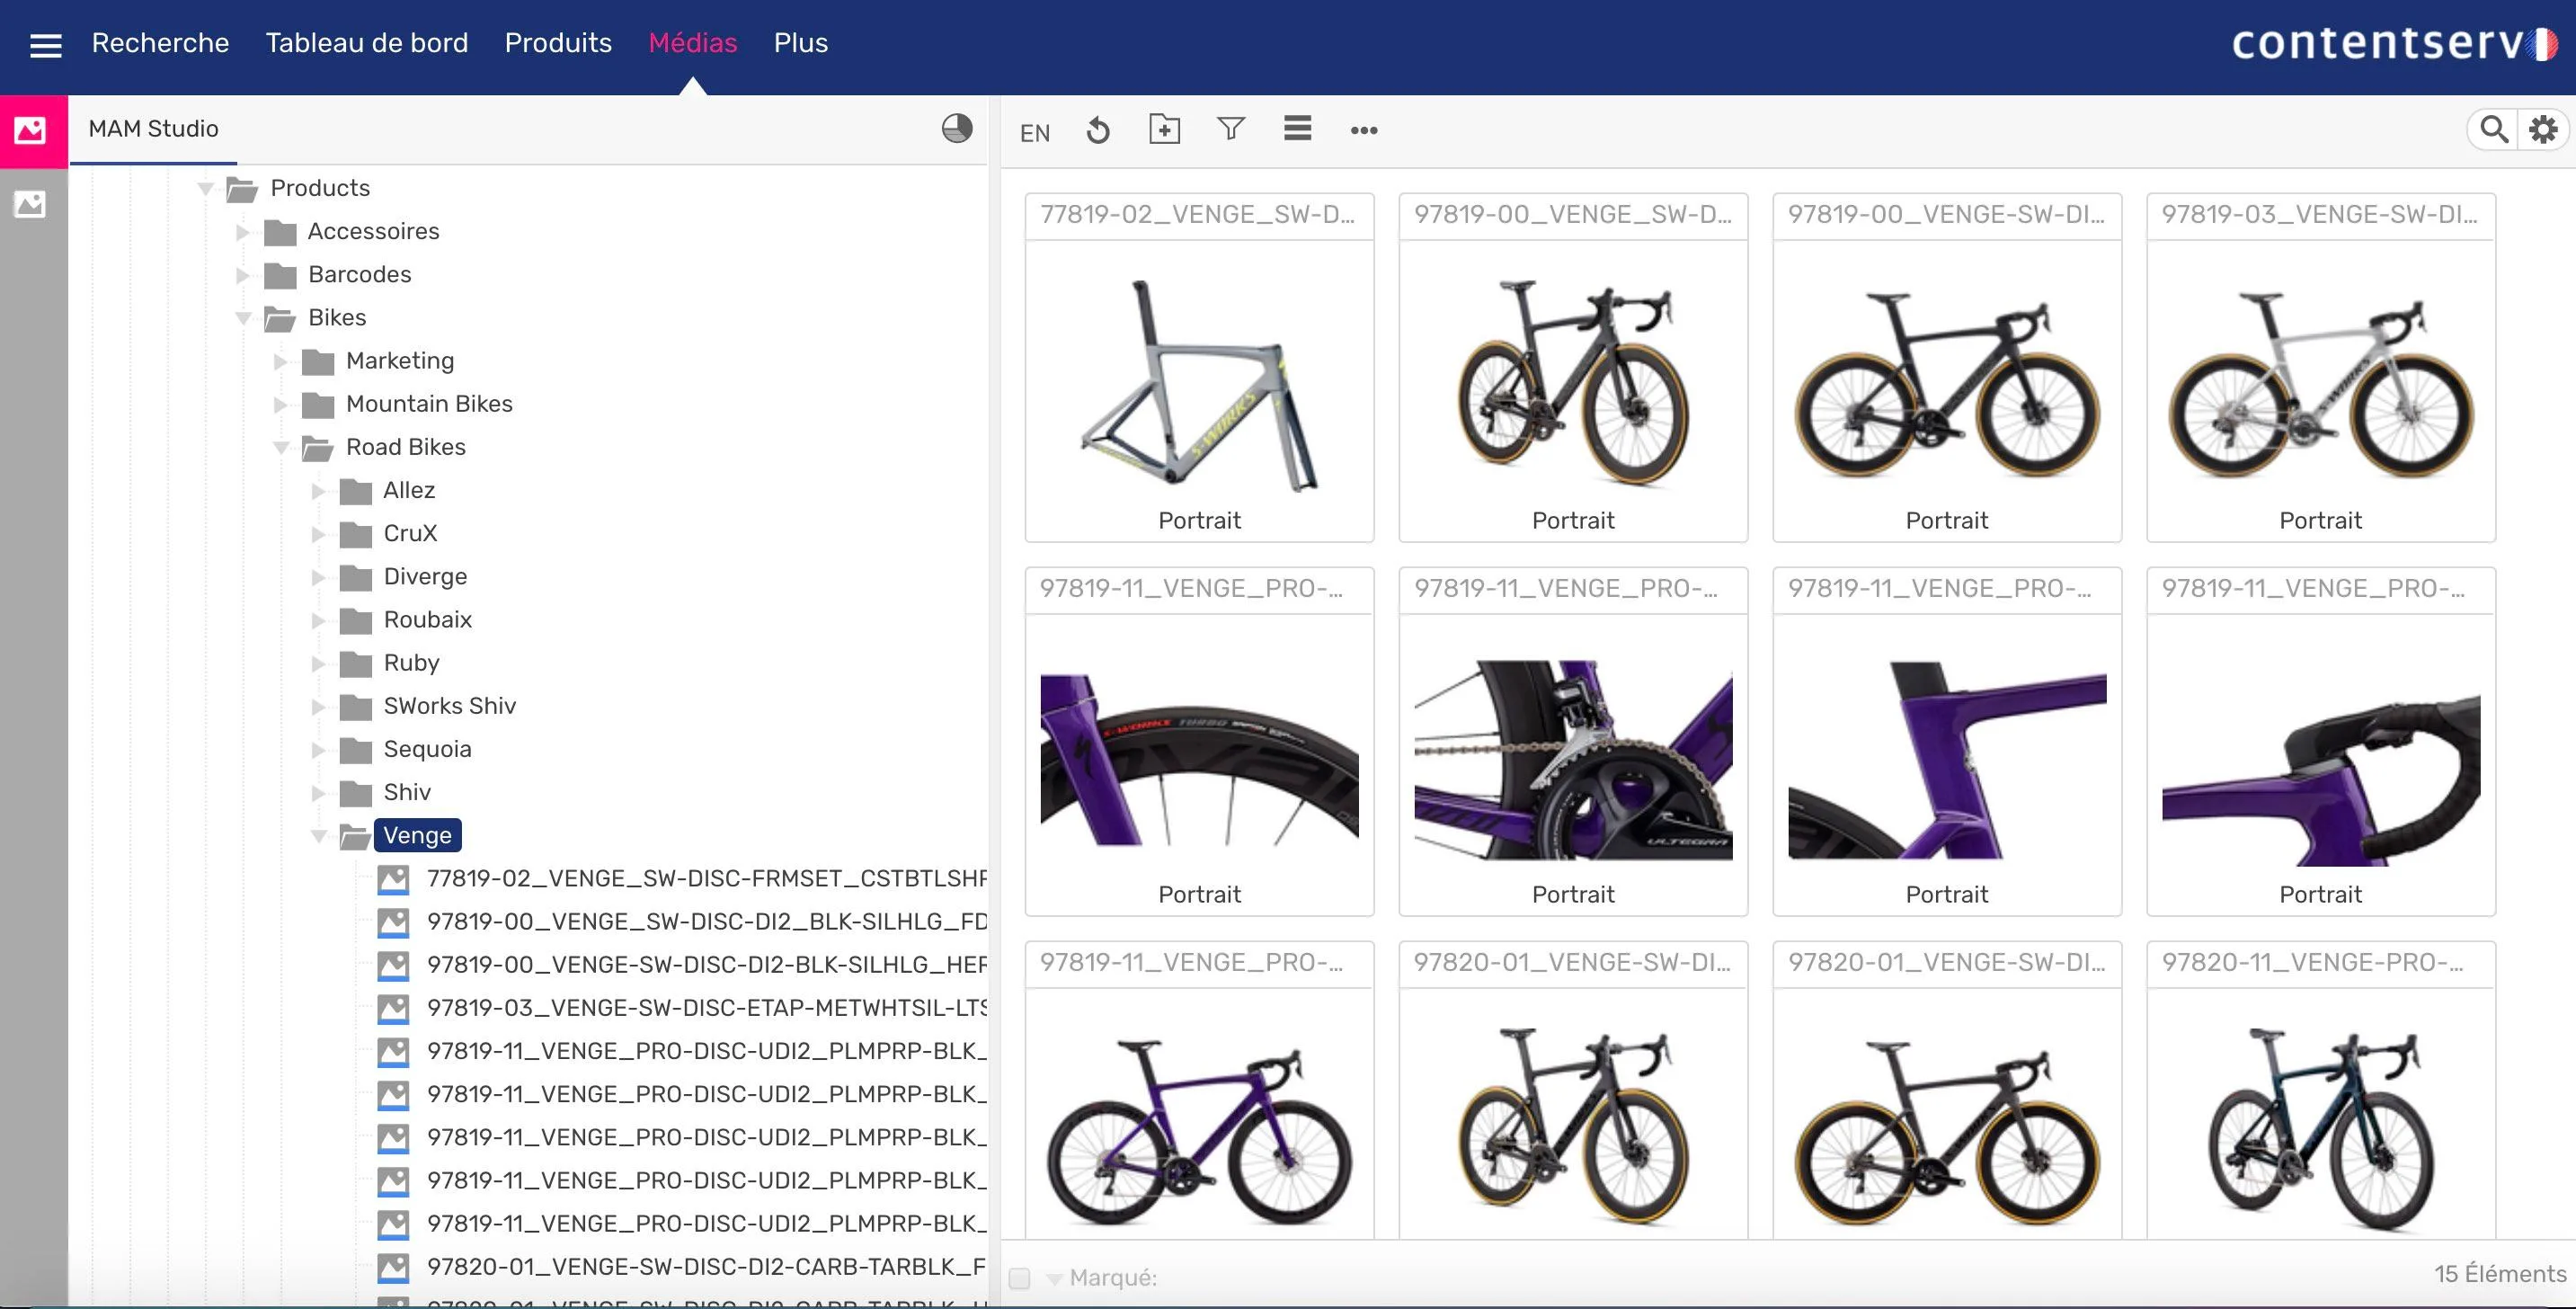This screenshot has height=1309, width=2576.
Task: Click the Diverge folder icon
Action: (356, 577)
